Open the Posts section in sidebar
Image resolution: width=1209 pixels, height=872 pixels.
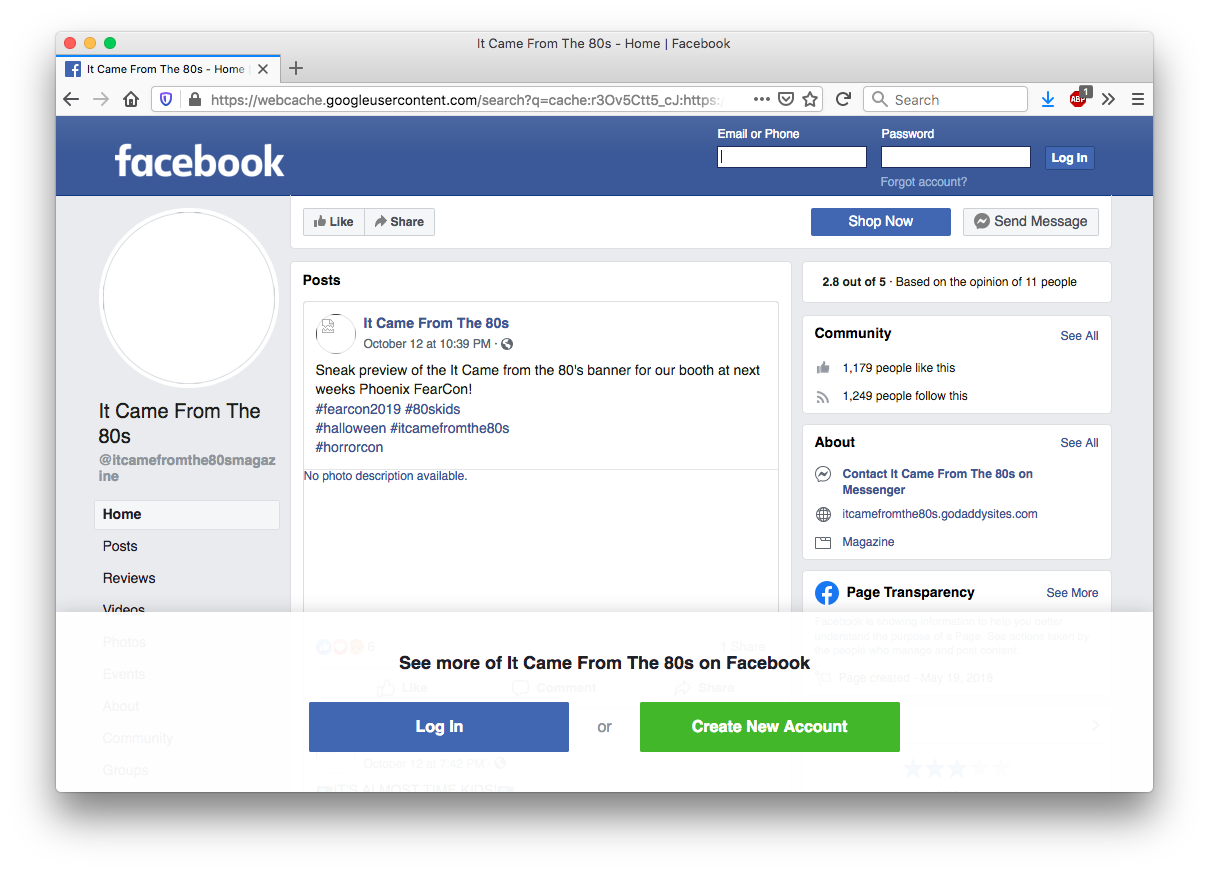[120, 546]
